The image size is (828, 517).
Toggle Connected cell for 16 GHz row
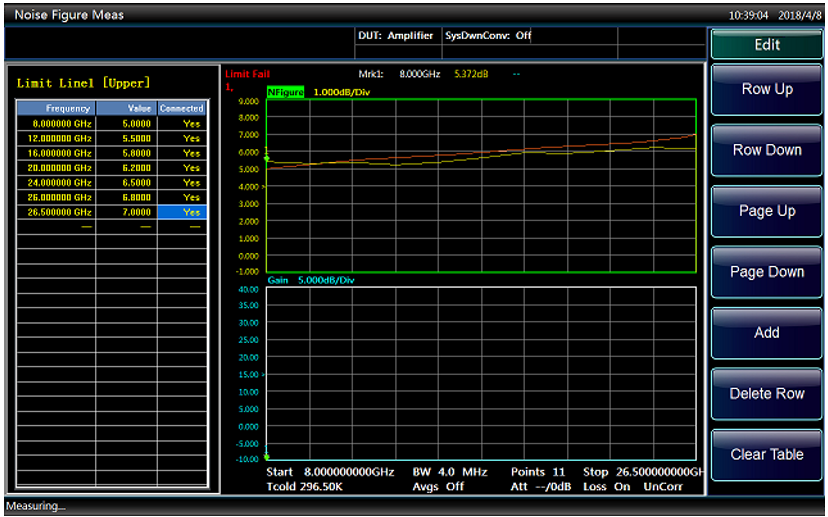(x=182, y=153)
